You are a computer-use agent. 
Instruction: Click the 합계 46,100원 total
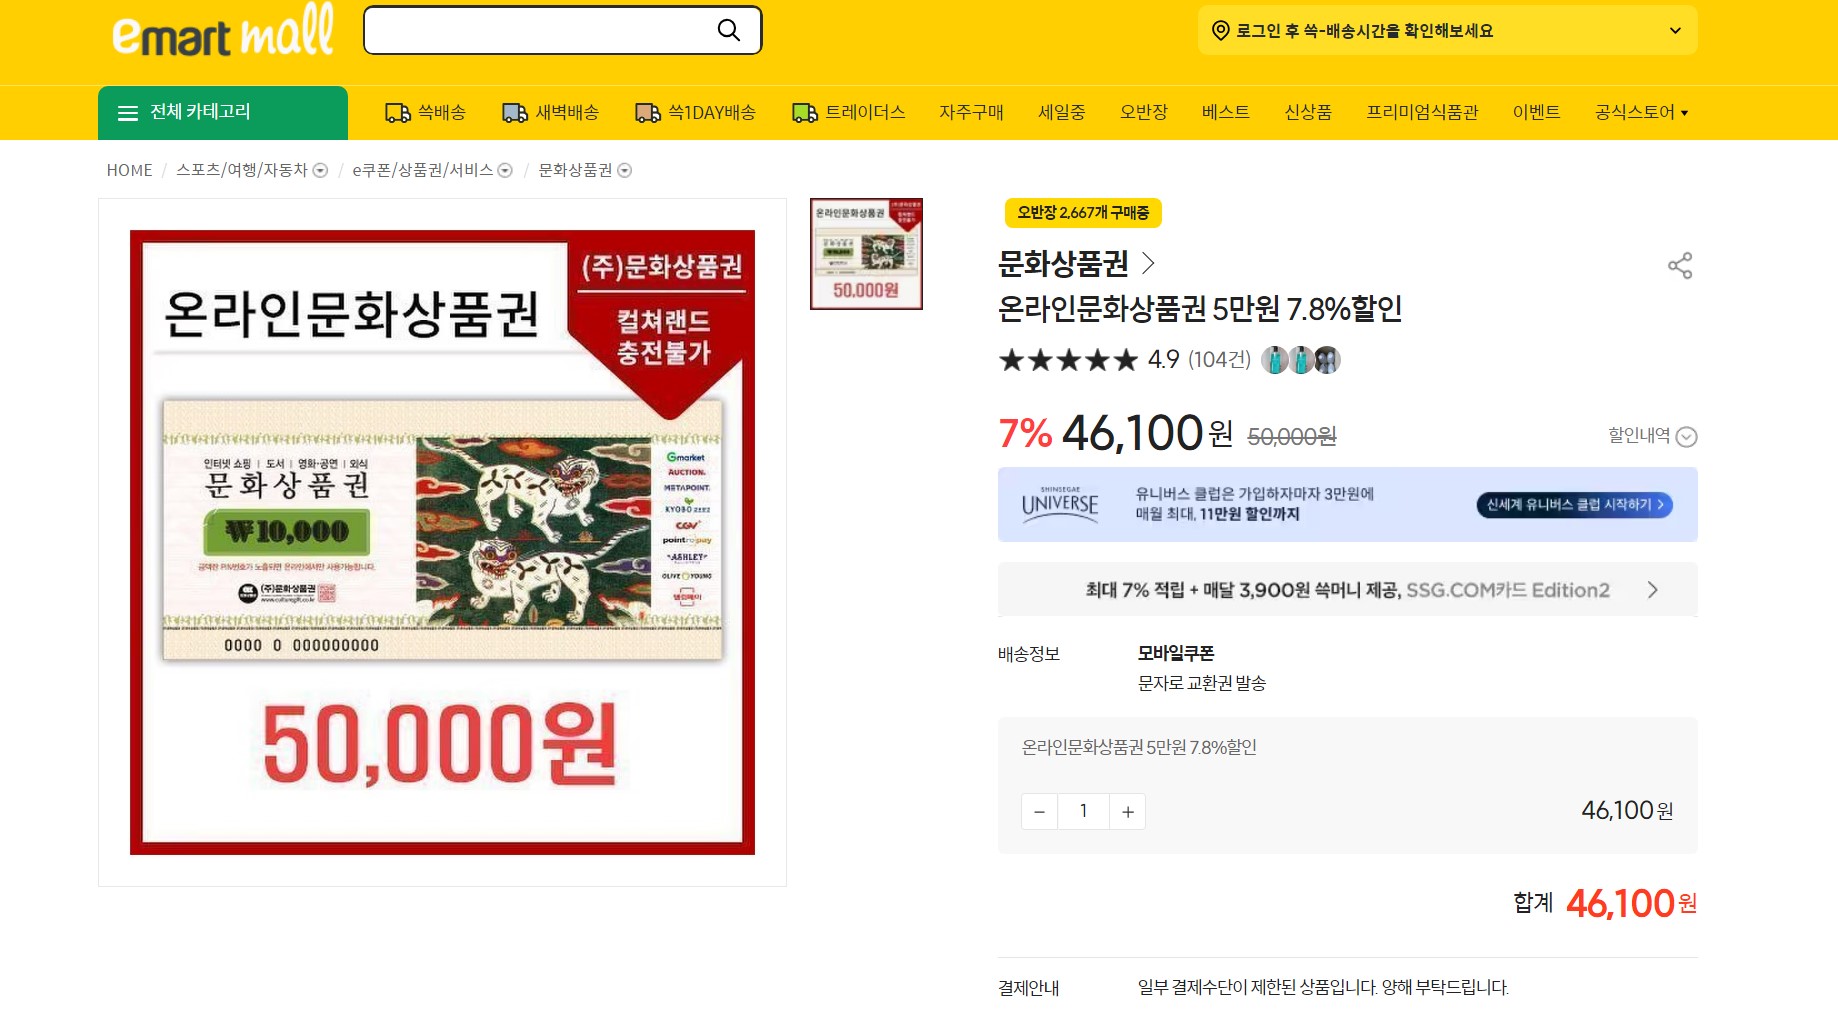[1605, 904]
